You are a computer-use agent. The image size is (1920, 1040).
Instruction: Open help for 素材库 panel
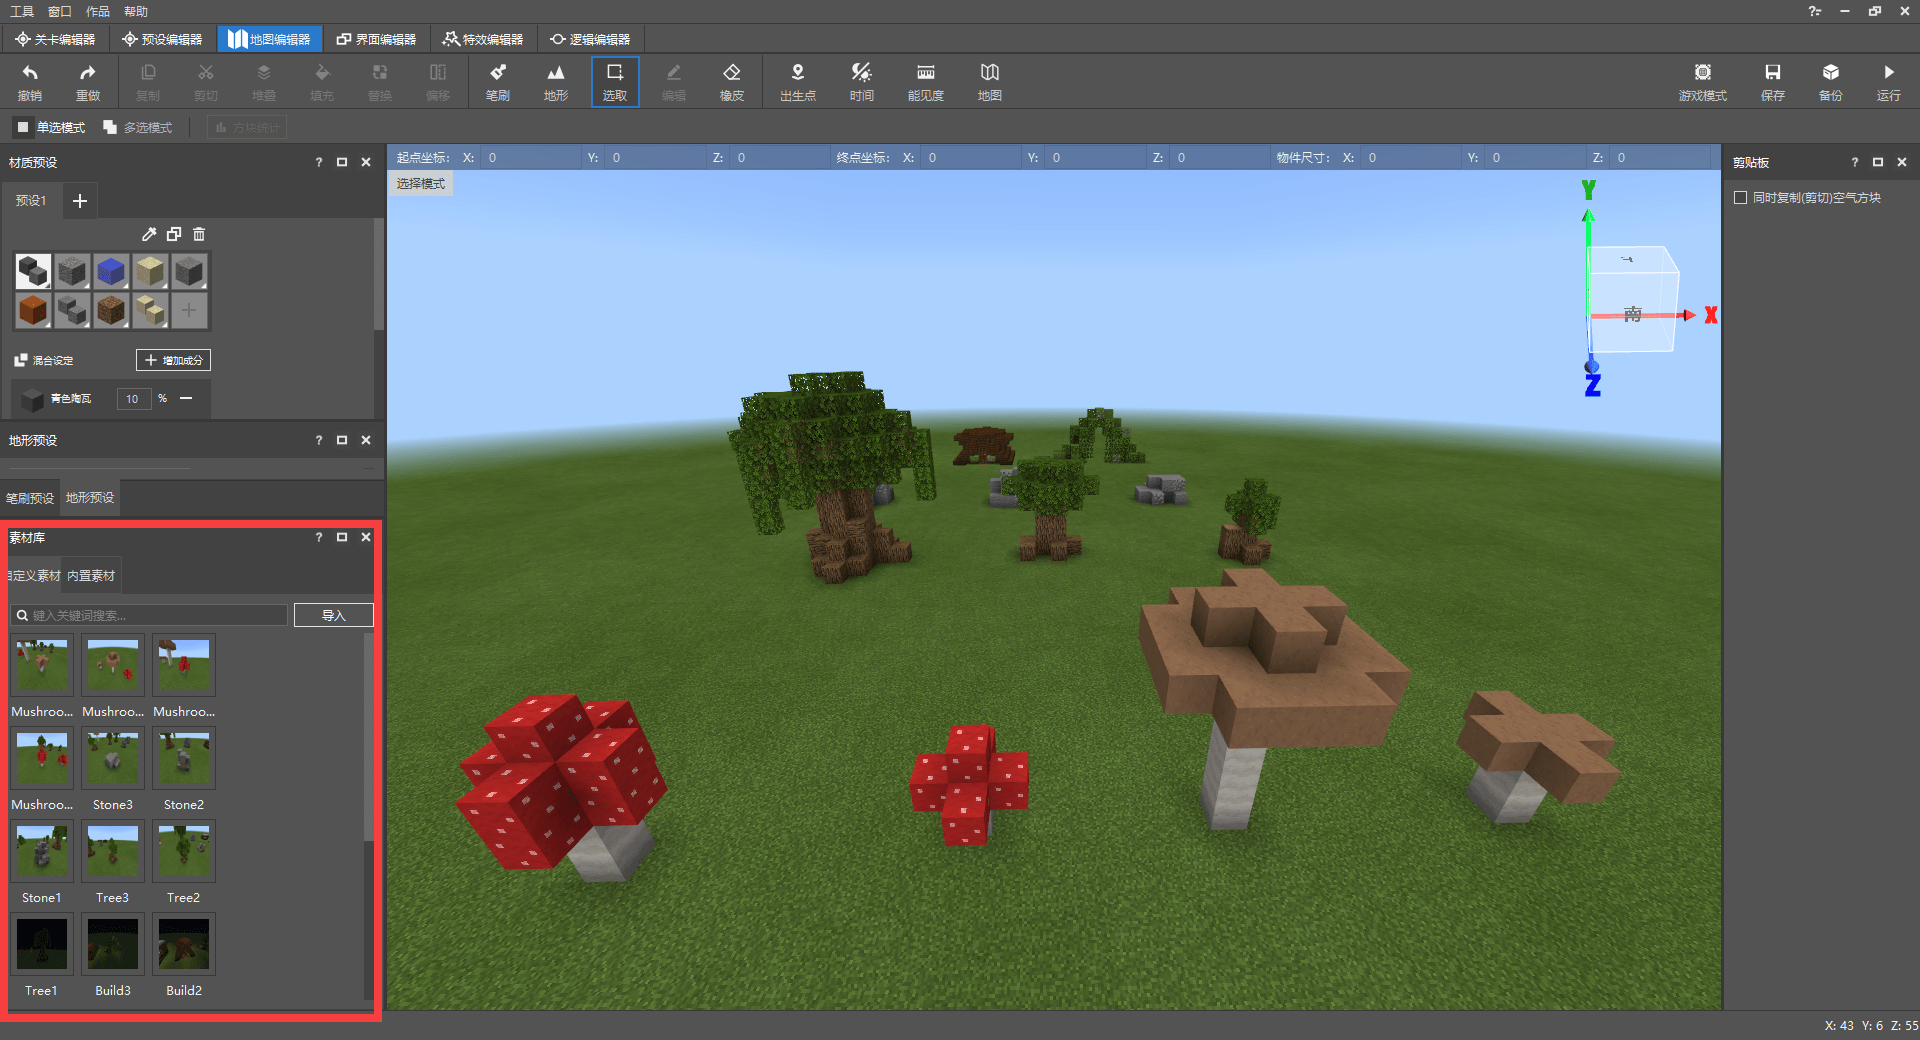[319, 537]
